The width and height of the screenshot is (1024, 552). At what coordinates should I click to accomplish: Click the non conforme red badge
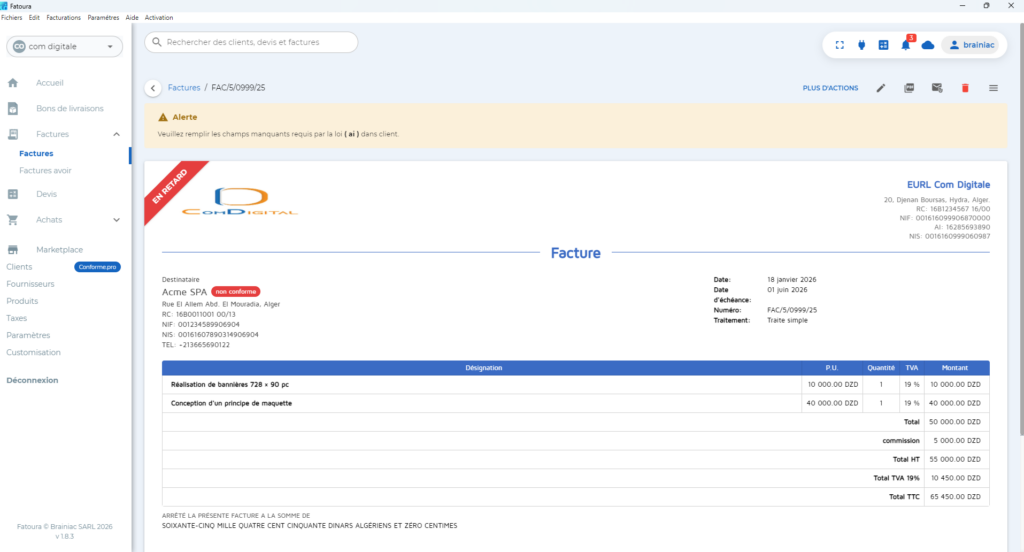[x=236, y=291]
